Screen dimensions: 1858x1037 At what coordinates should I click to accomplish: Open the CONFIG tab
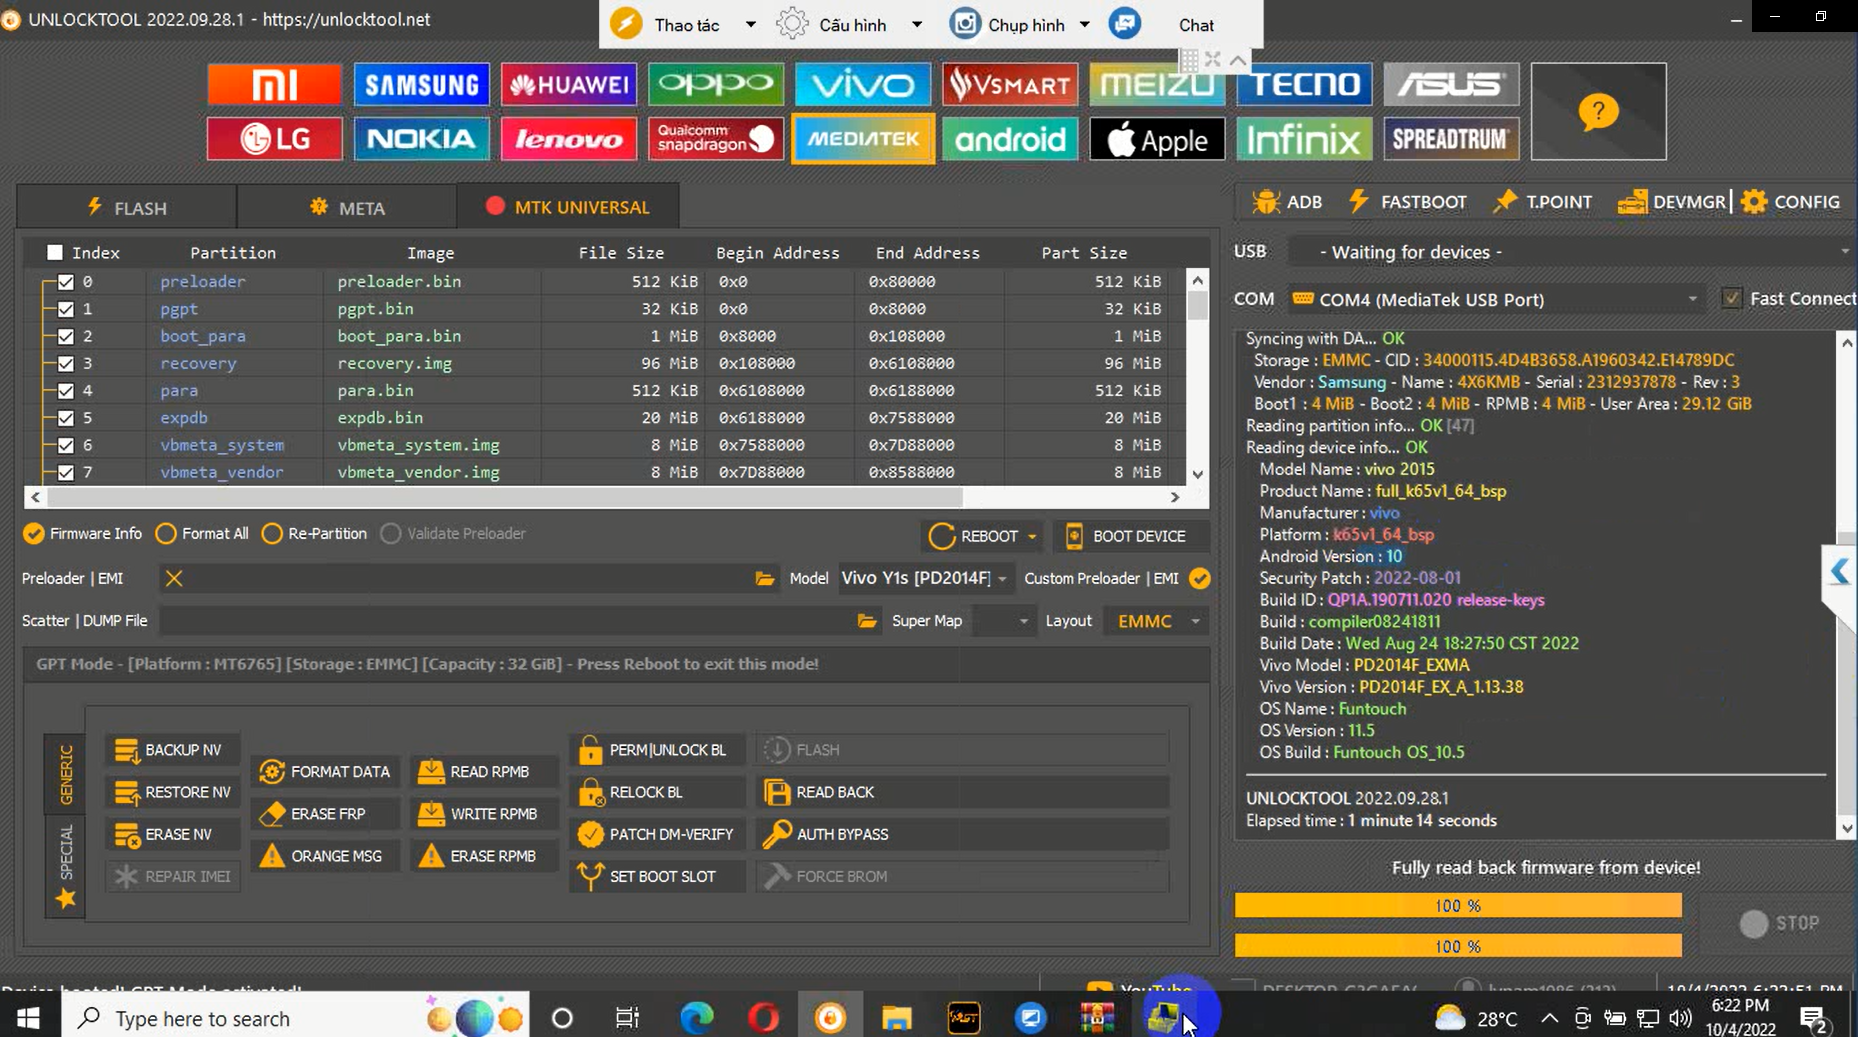pyautogui.click(x=1791, y=202)
